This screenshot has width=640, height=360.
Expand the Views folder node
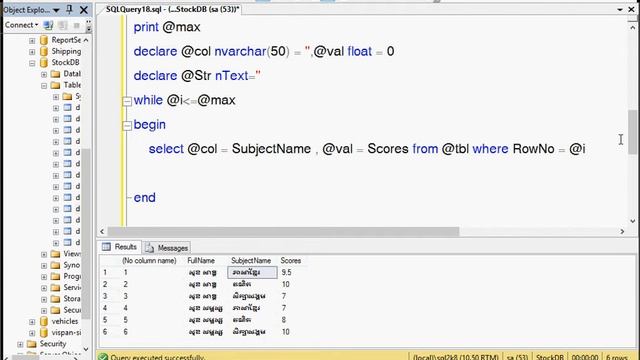[44, 254]
